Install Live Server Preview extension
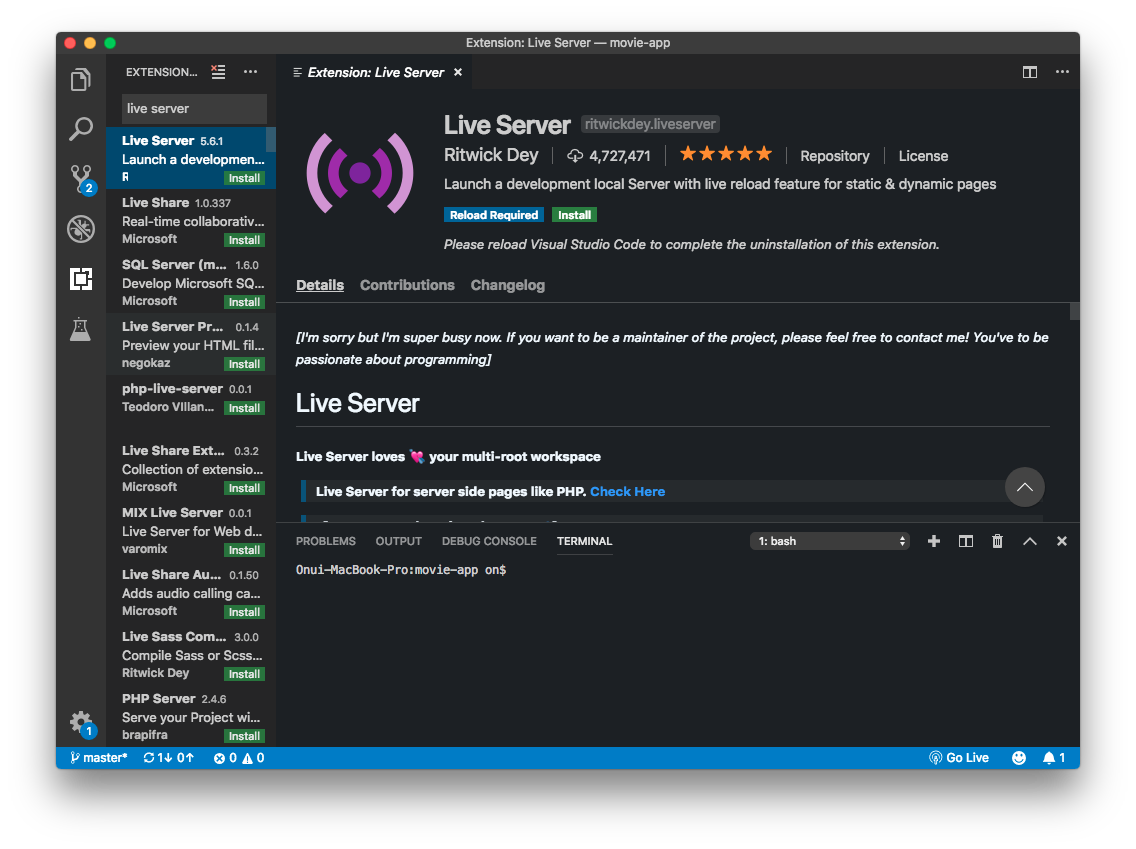 click(244, 364)
